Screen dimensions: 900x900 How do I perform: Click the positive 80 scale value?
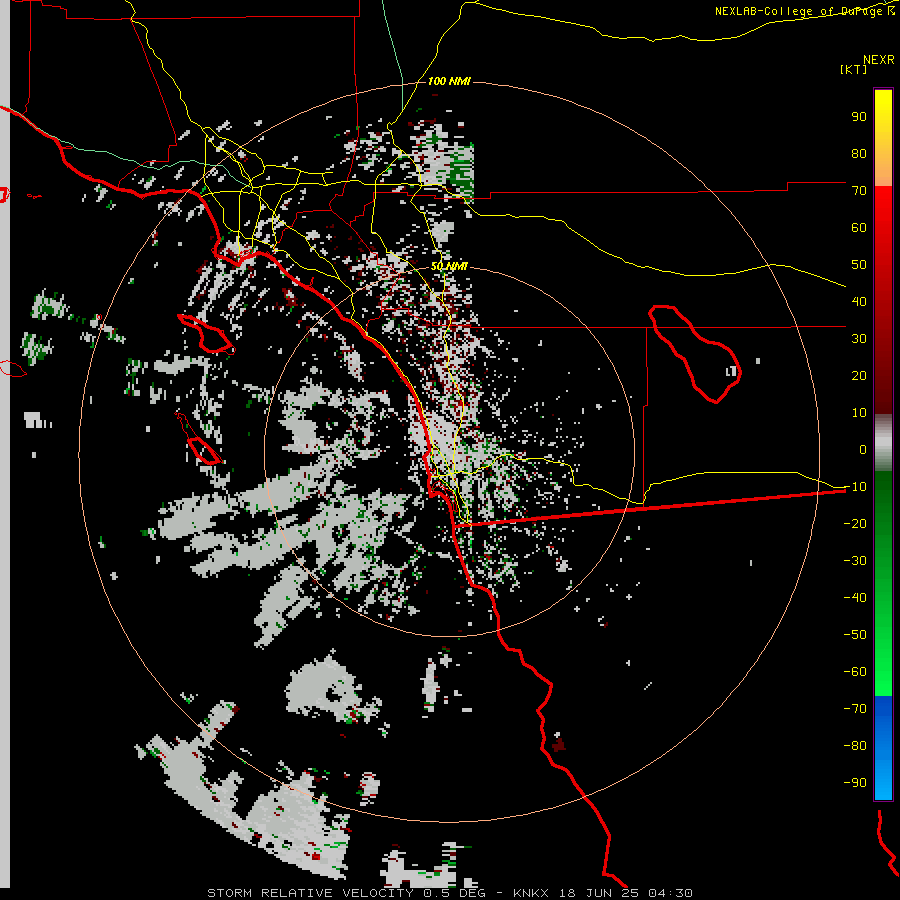(x=859, y=153)
